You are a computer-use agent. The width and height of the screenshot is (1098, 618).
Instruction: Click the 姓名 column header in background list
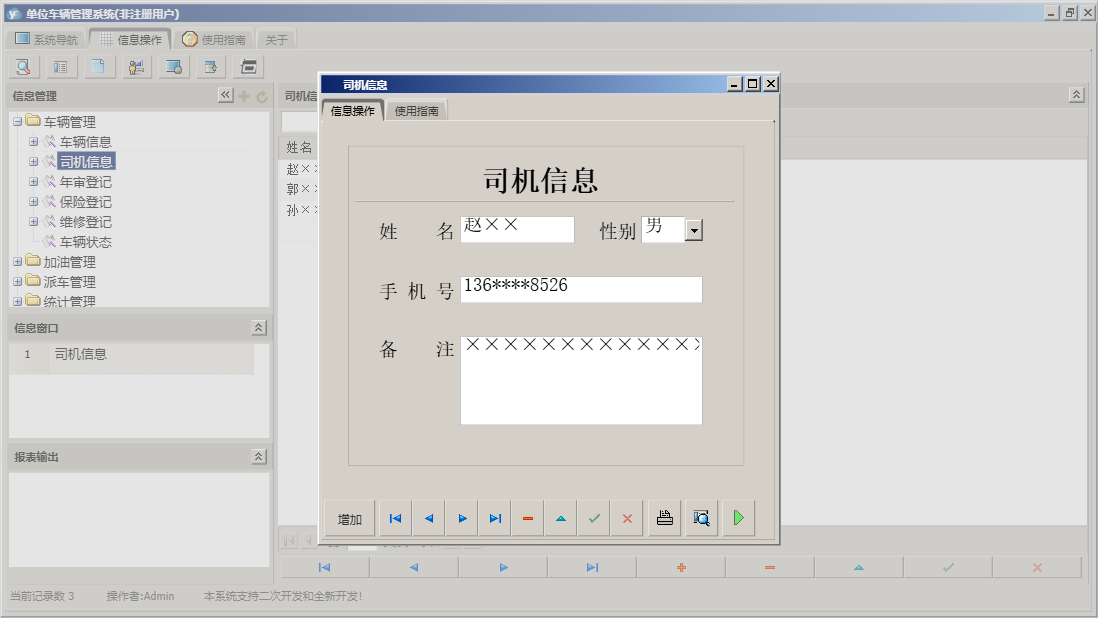[299, 147]
